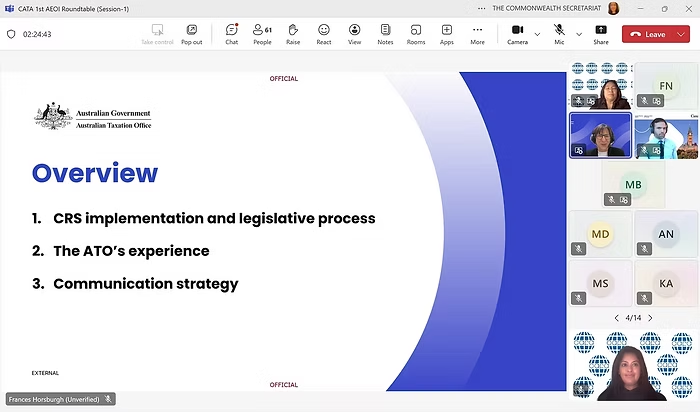Select the MD participant tile
This screenshot has width=700, height=412.
point(600,234)
